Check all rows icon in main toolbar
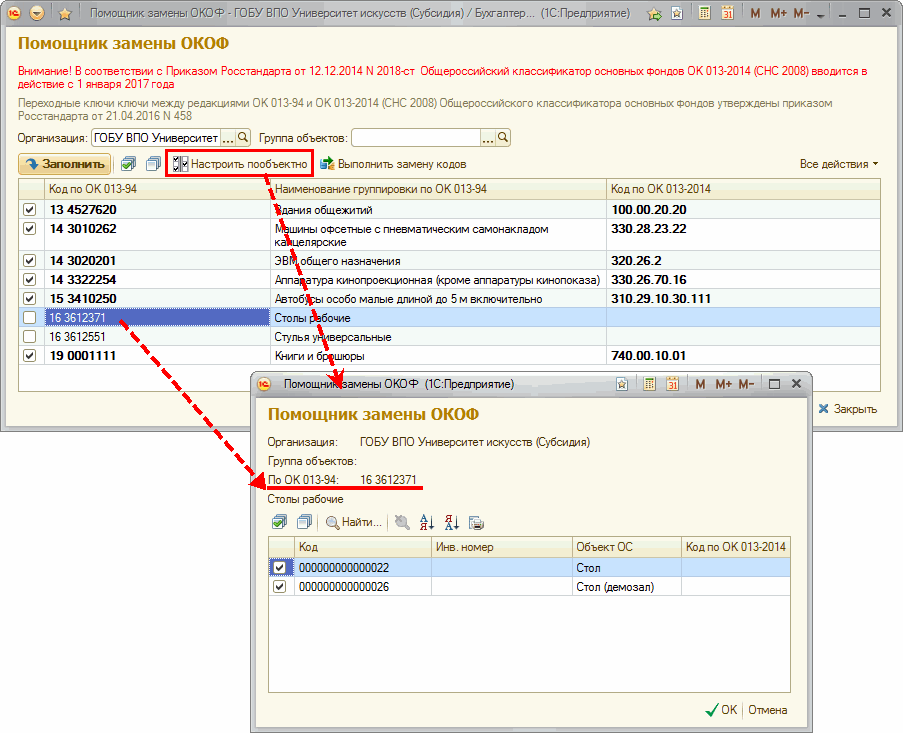 click(x=128, y=164)
